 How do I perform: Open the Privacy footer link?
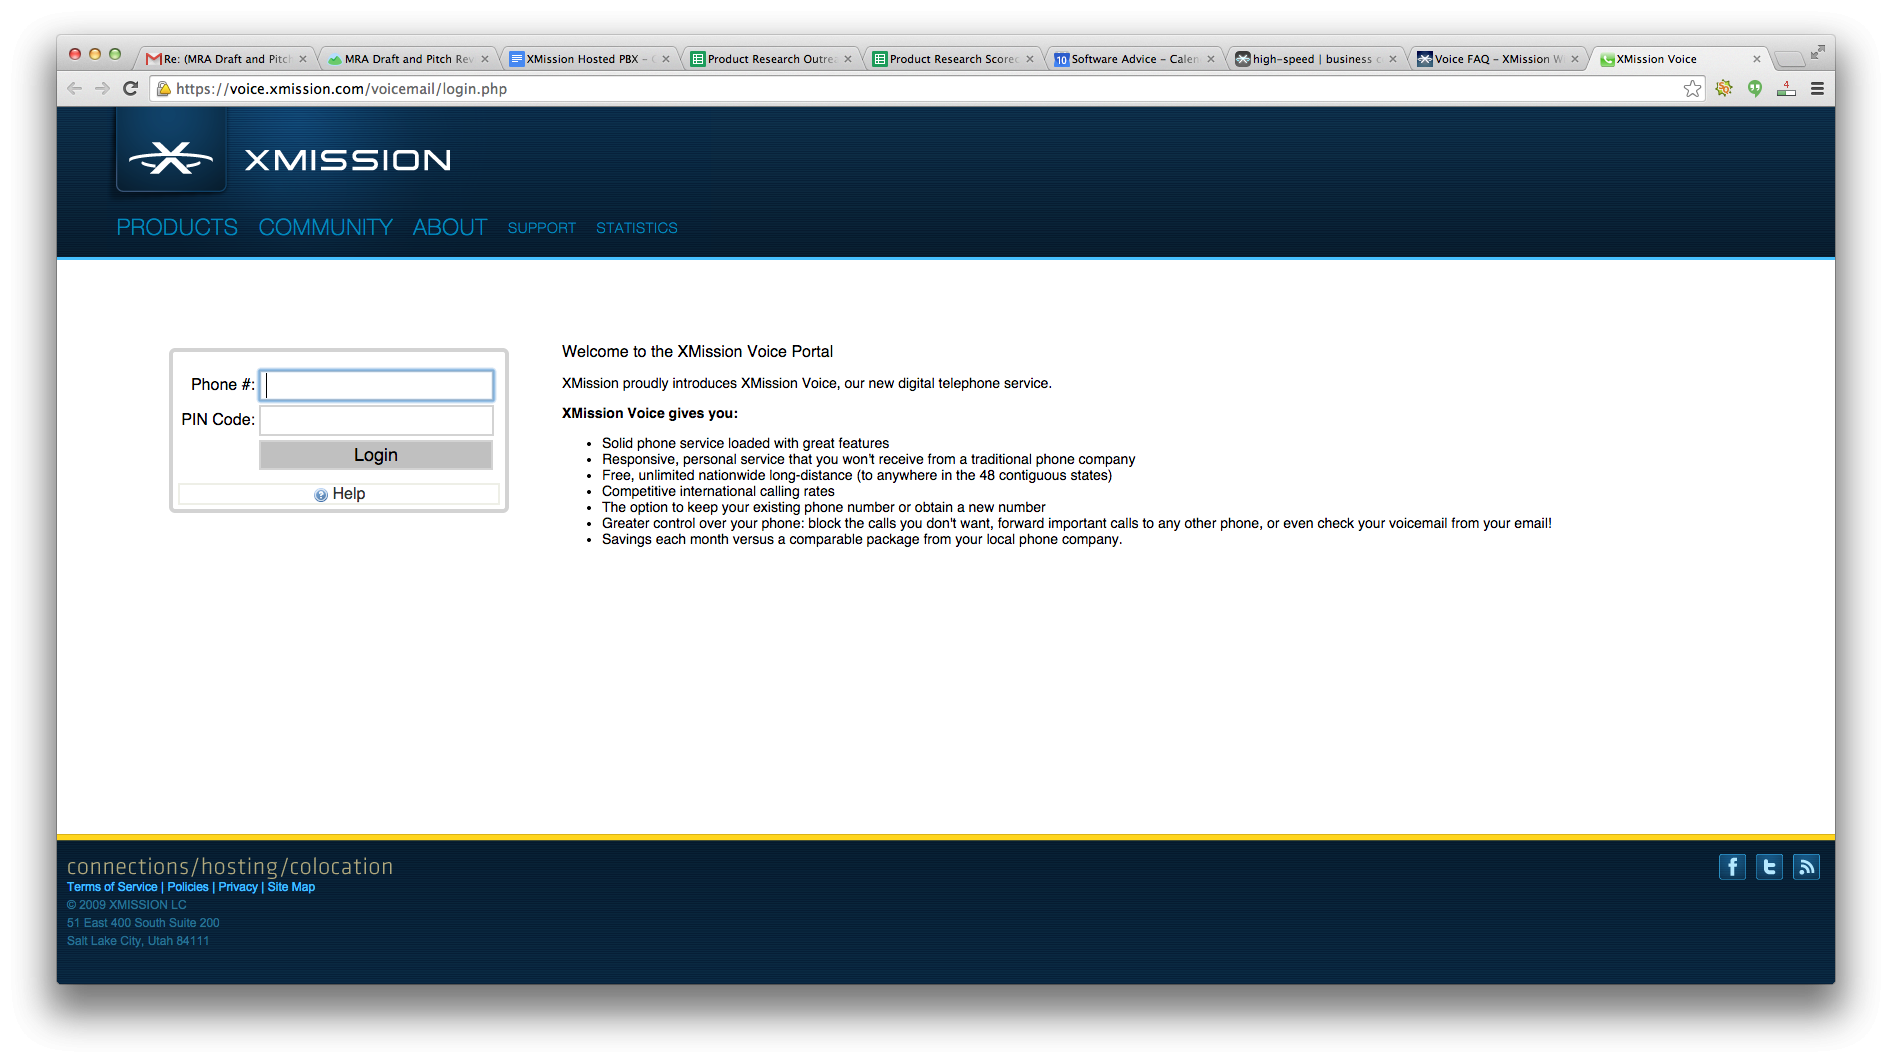tap(238, 887)
